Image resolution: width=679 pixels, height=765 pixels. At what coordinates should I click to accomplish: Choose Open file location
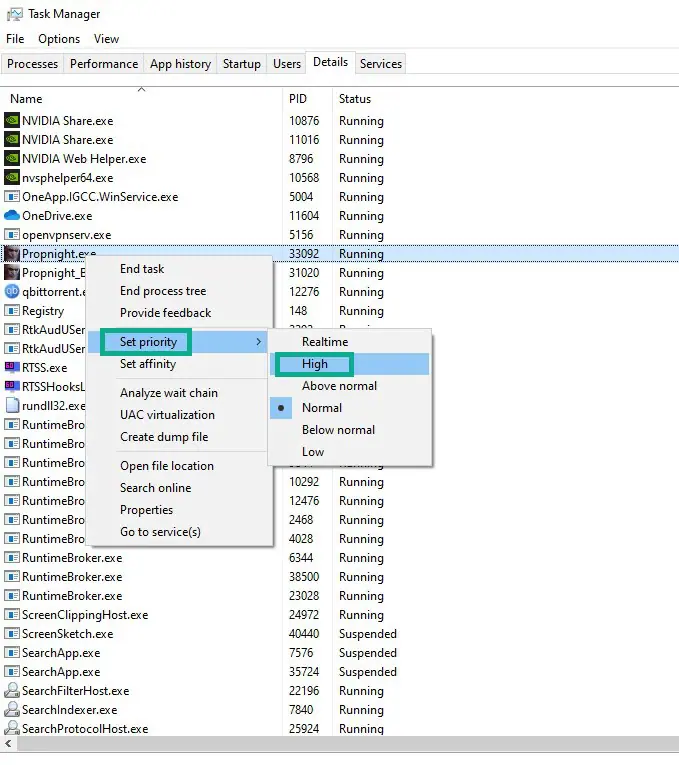(179, 466)
